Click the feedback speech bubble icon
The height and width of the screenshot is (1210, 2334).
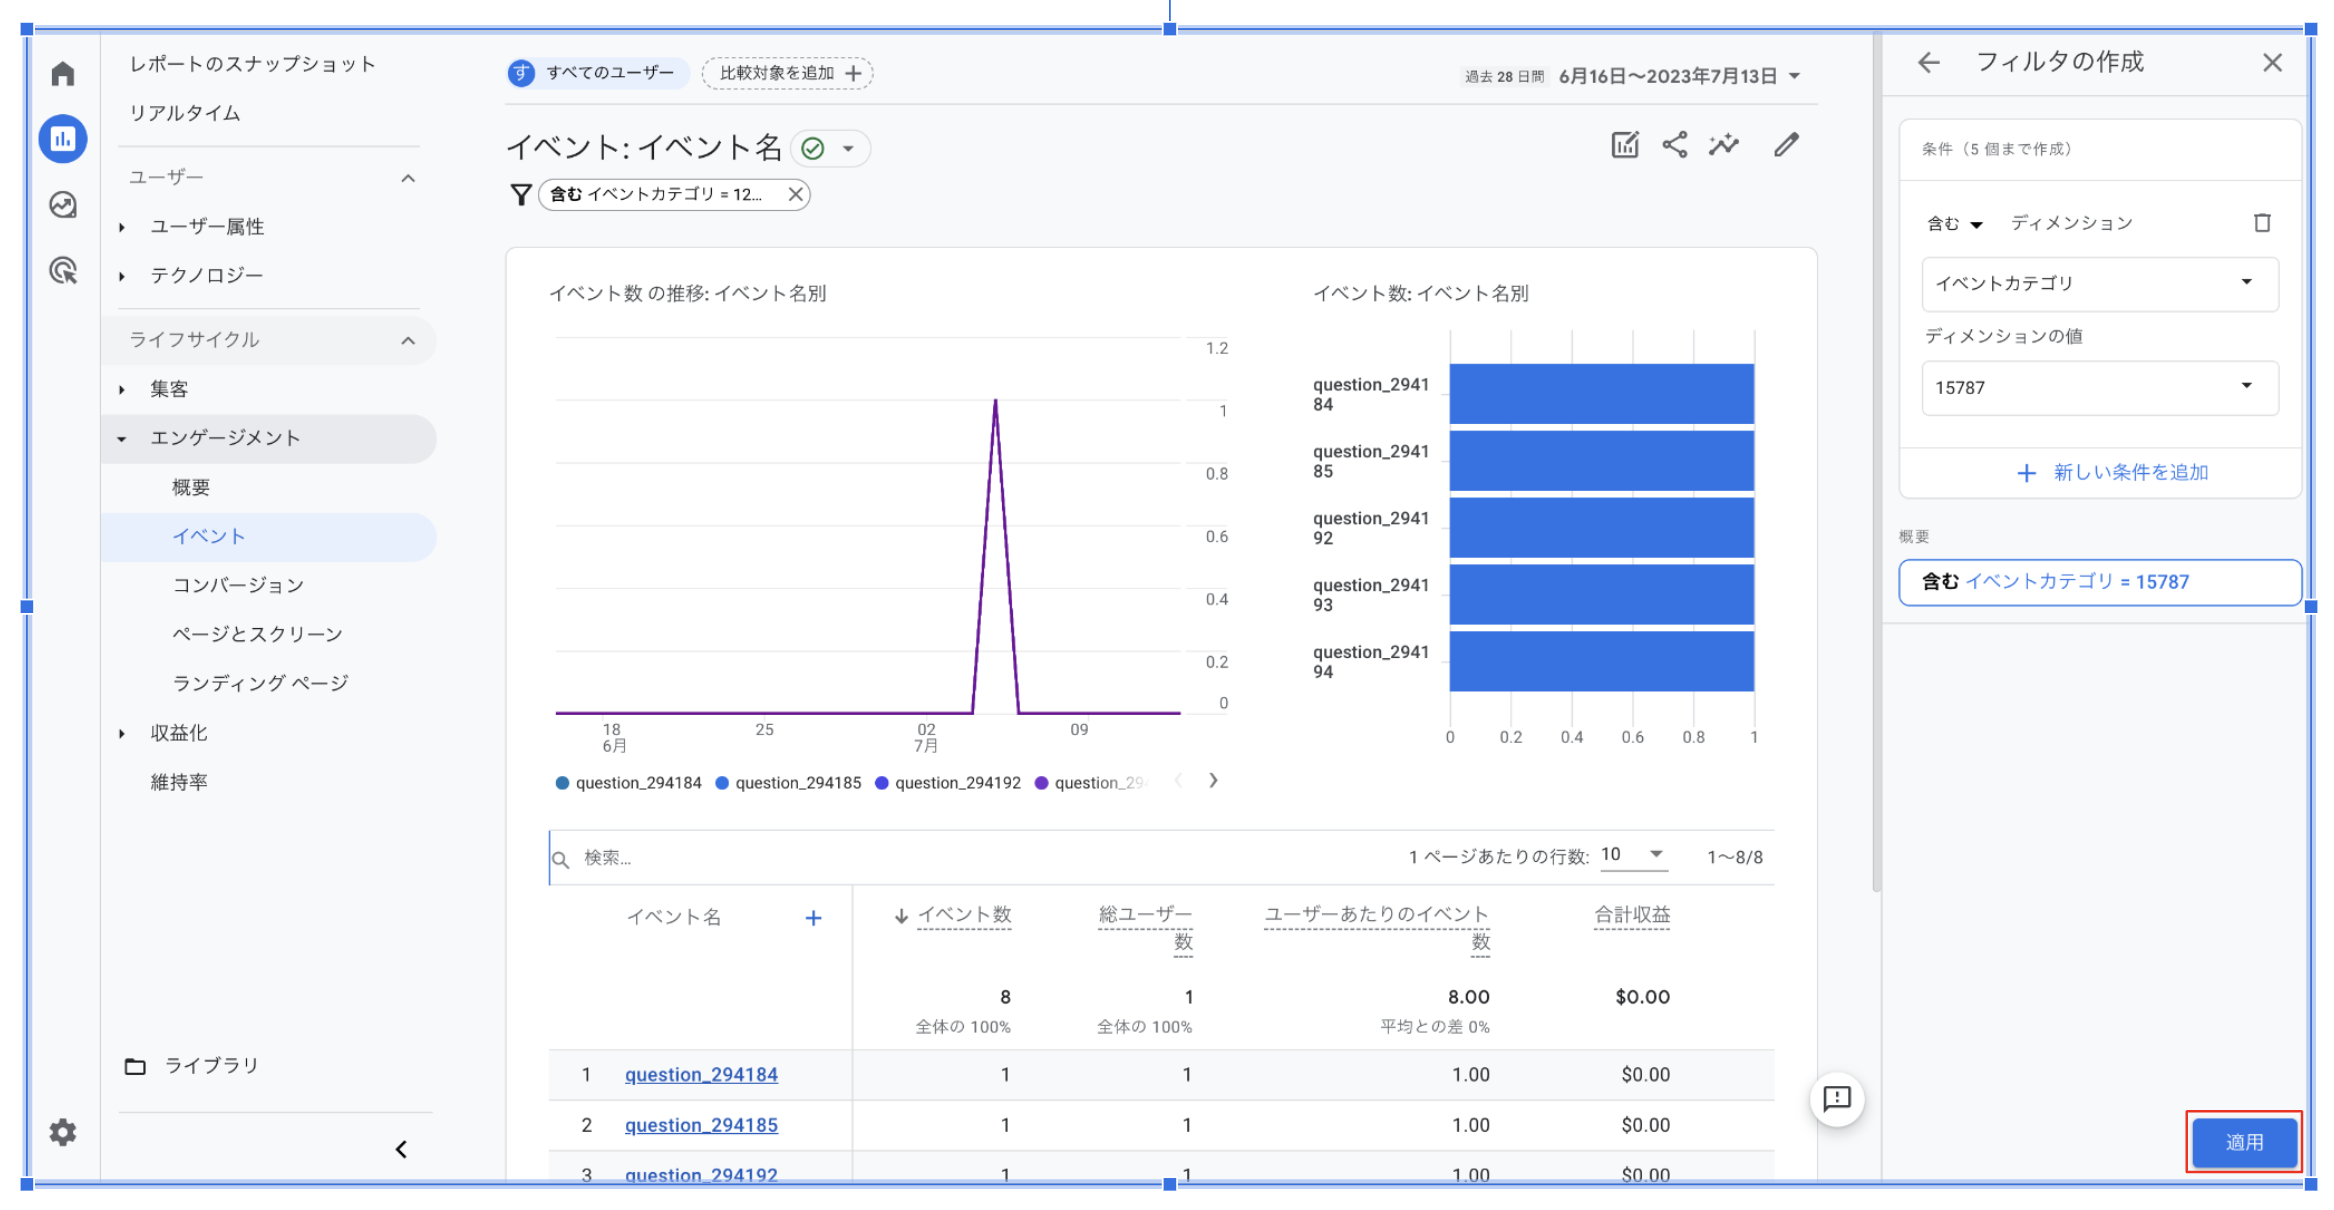[x=1837, y=1099]
